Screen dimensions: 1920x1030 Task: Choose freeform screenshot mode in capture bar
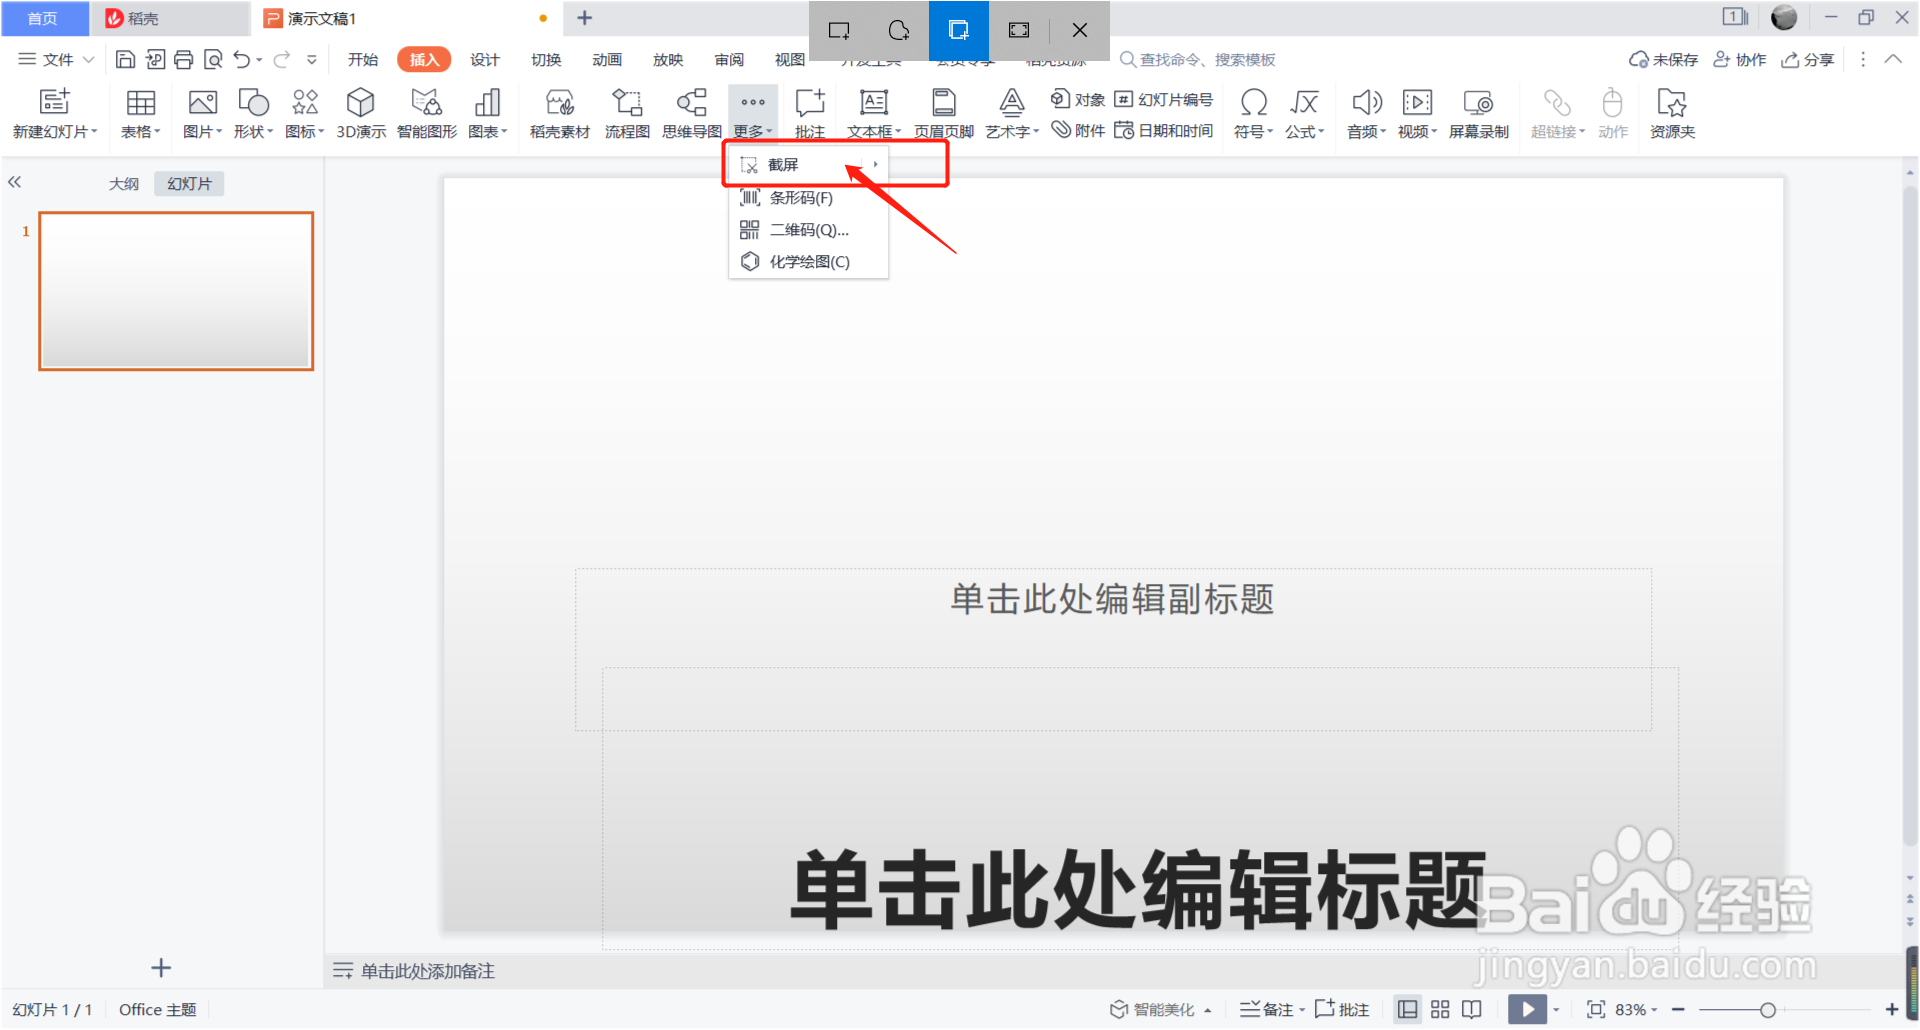click(x=899, y=30)
